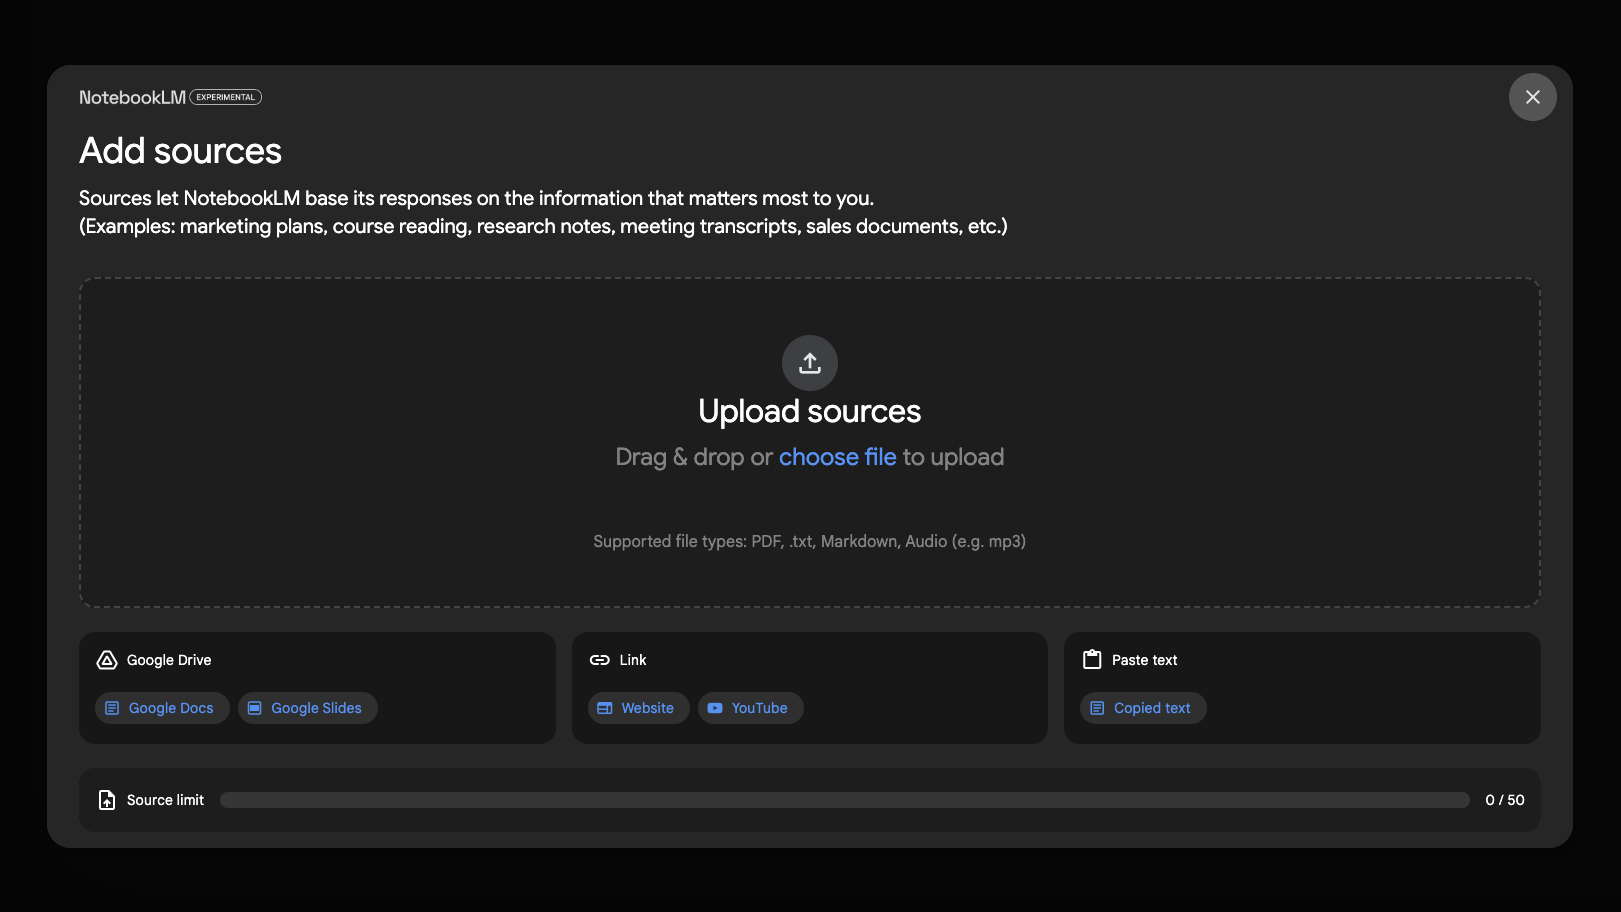Click the 0 / 50 source count

tap(1505, 800)
